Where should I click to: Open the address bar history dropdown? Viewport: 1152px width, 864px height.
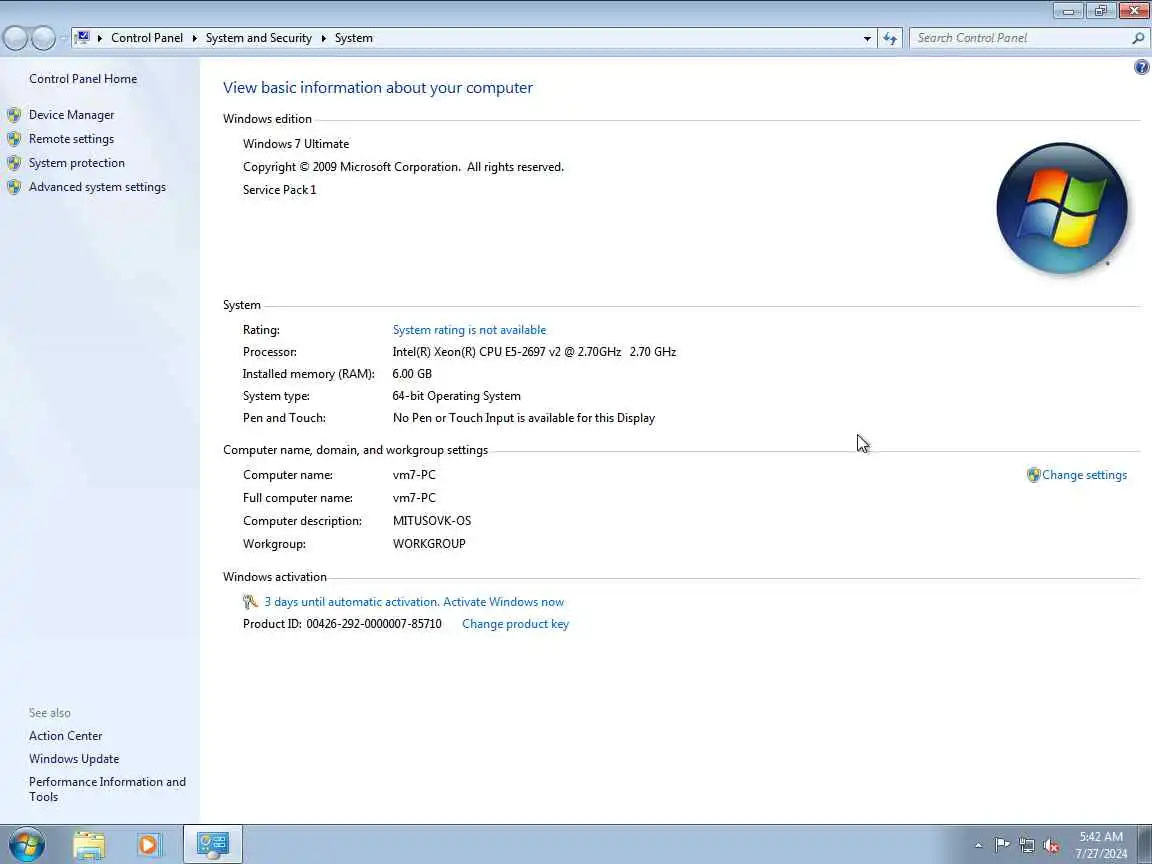[867, 38]
